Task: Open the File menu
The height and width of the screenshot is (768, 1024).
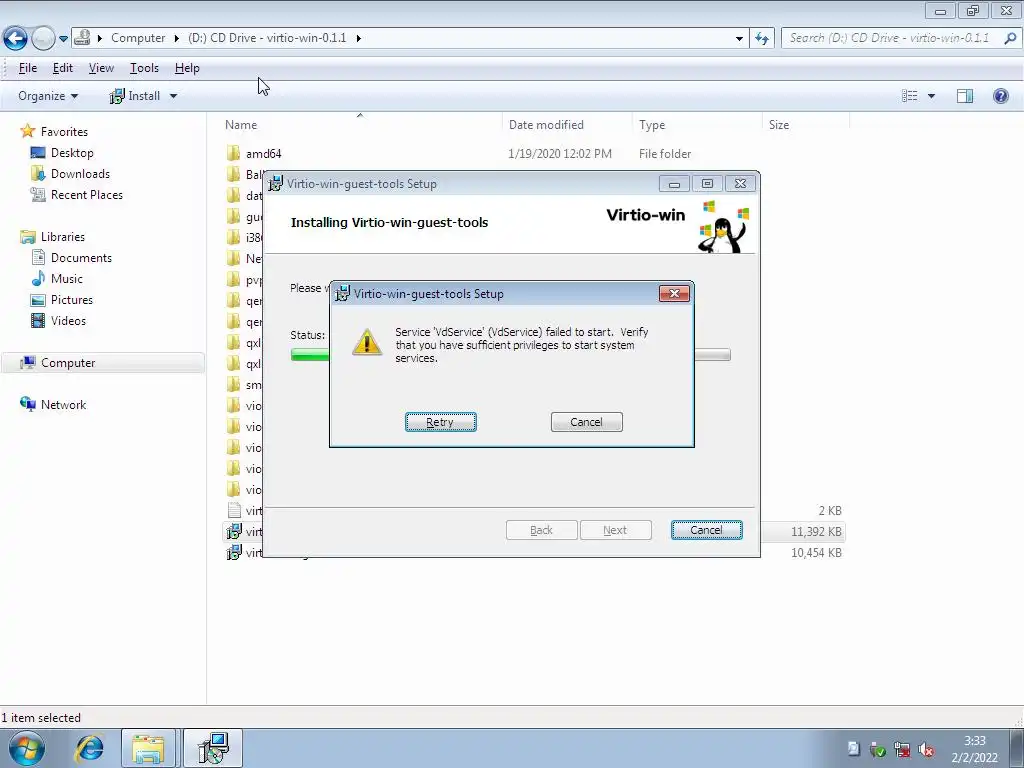Action: (27, 68)
